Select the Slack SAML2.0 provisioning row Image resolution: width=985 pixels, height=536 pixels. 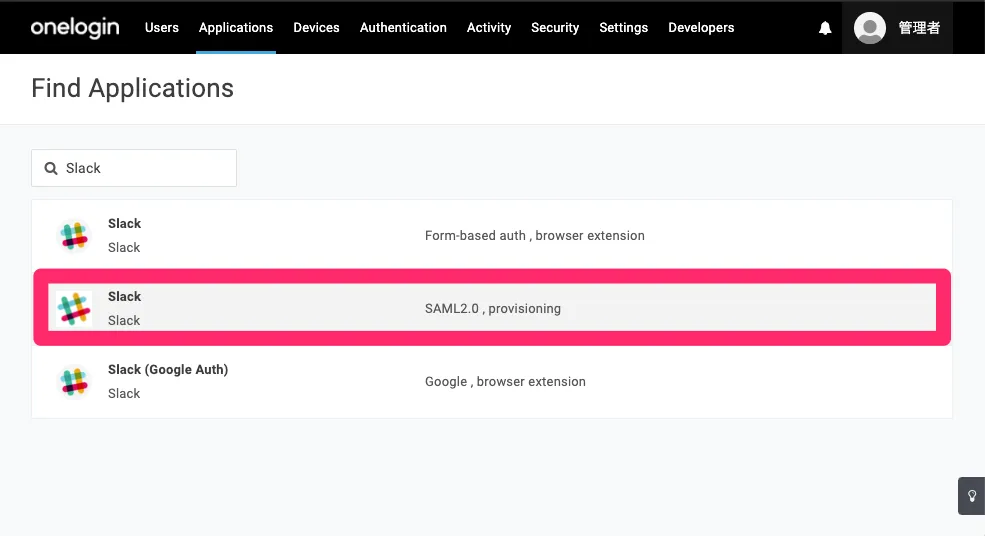[492, 309]
